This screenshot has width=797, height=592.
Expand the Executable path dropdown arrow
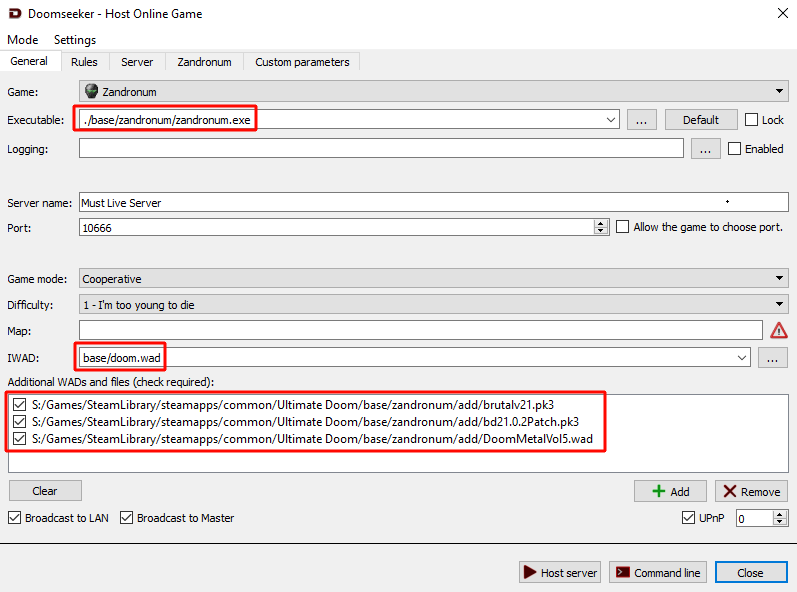click(610, 120)
